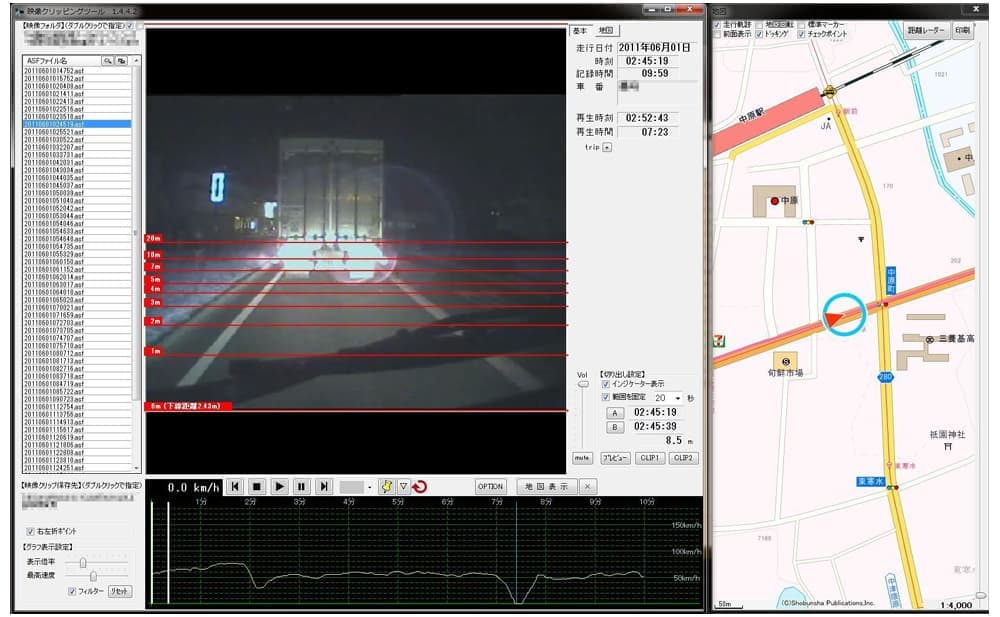This screenshot has height=617, width=1000.
Task: Skip to the previous video file
Action: point(235,486)
